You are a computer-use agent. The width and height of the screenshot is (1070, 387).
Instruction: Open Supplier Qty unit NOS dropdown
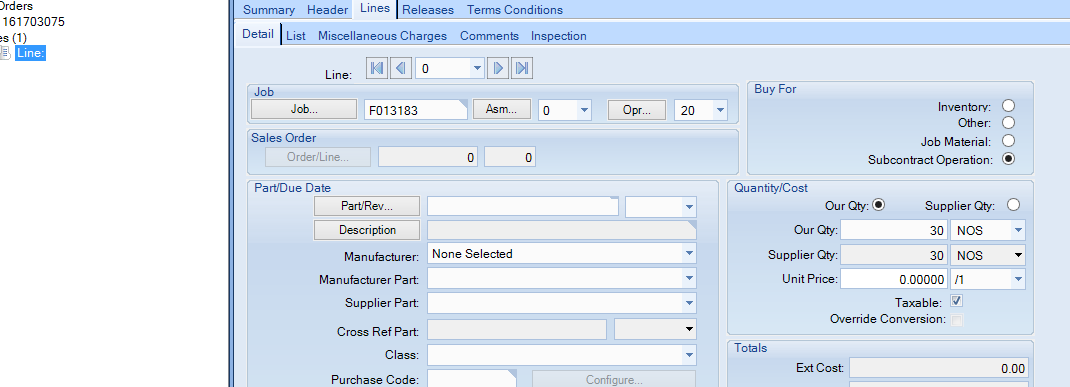tap(1018, 255)
